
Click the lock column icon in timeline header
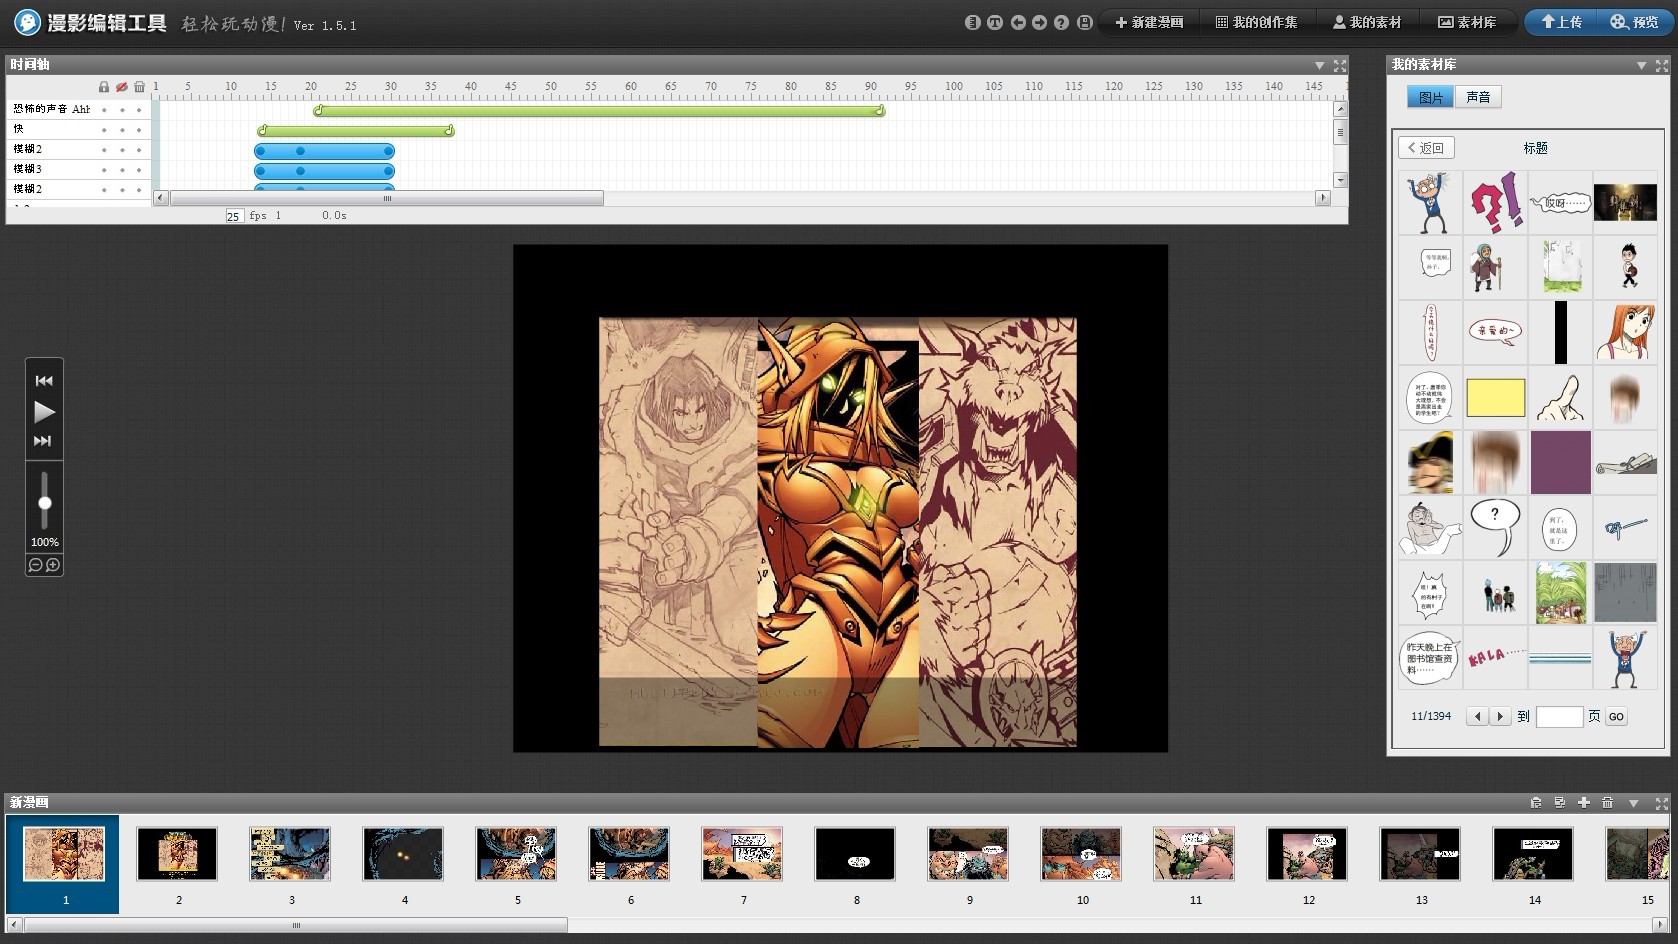(104, 87)
